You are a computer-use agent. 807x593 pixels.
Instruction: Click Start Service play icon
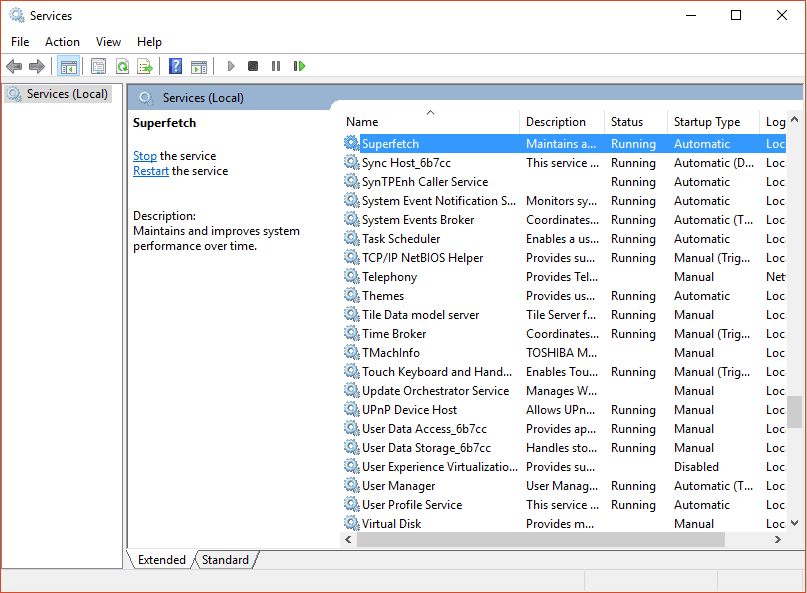pos(231,66)
